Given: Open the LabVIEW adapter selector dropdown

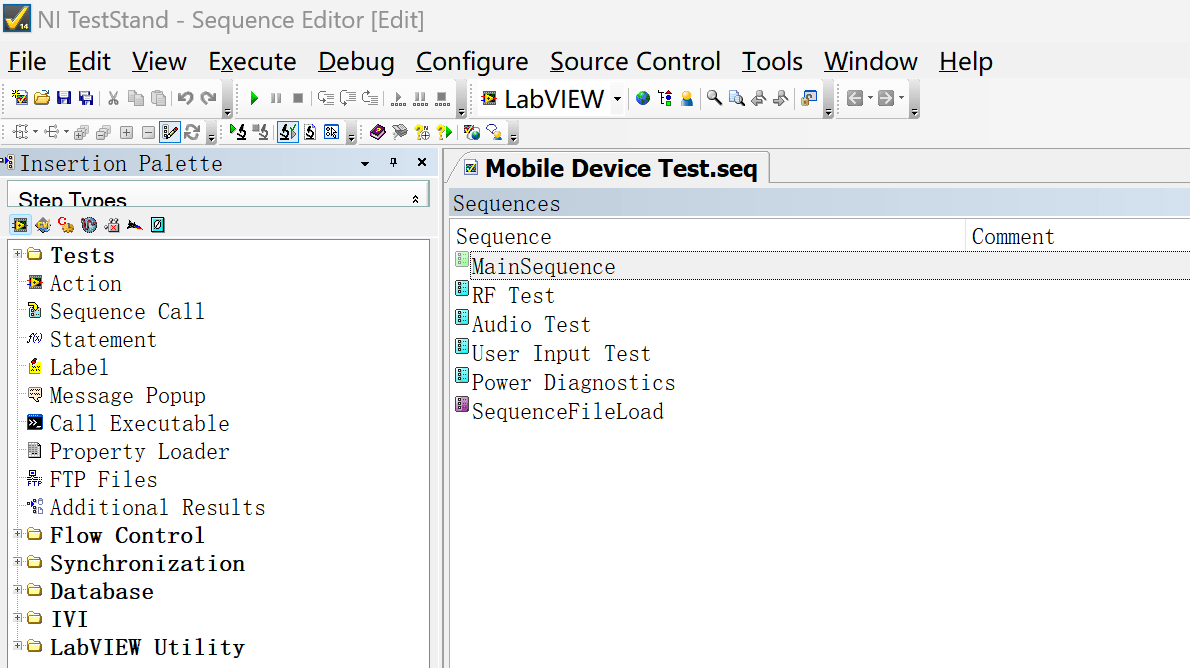Looking at the screenshot, I should click(617, 98).
